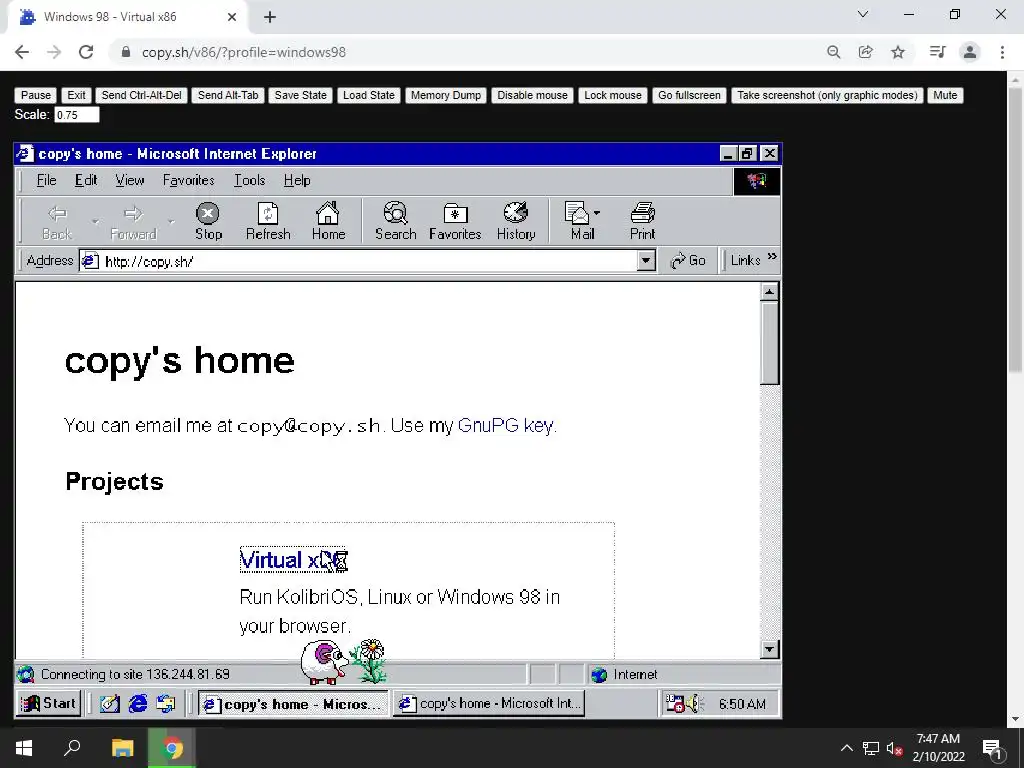The height and width of the screenshot is (768, 1024).
Task: Open Chrome profile avatar
Action: pos(970,52)
